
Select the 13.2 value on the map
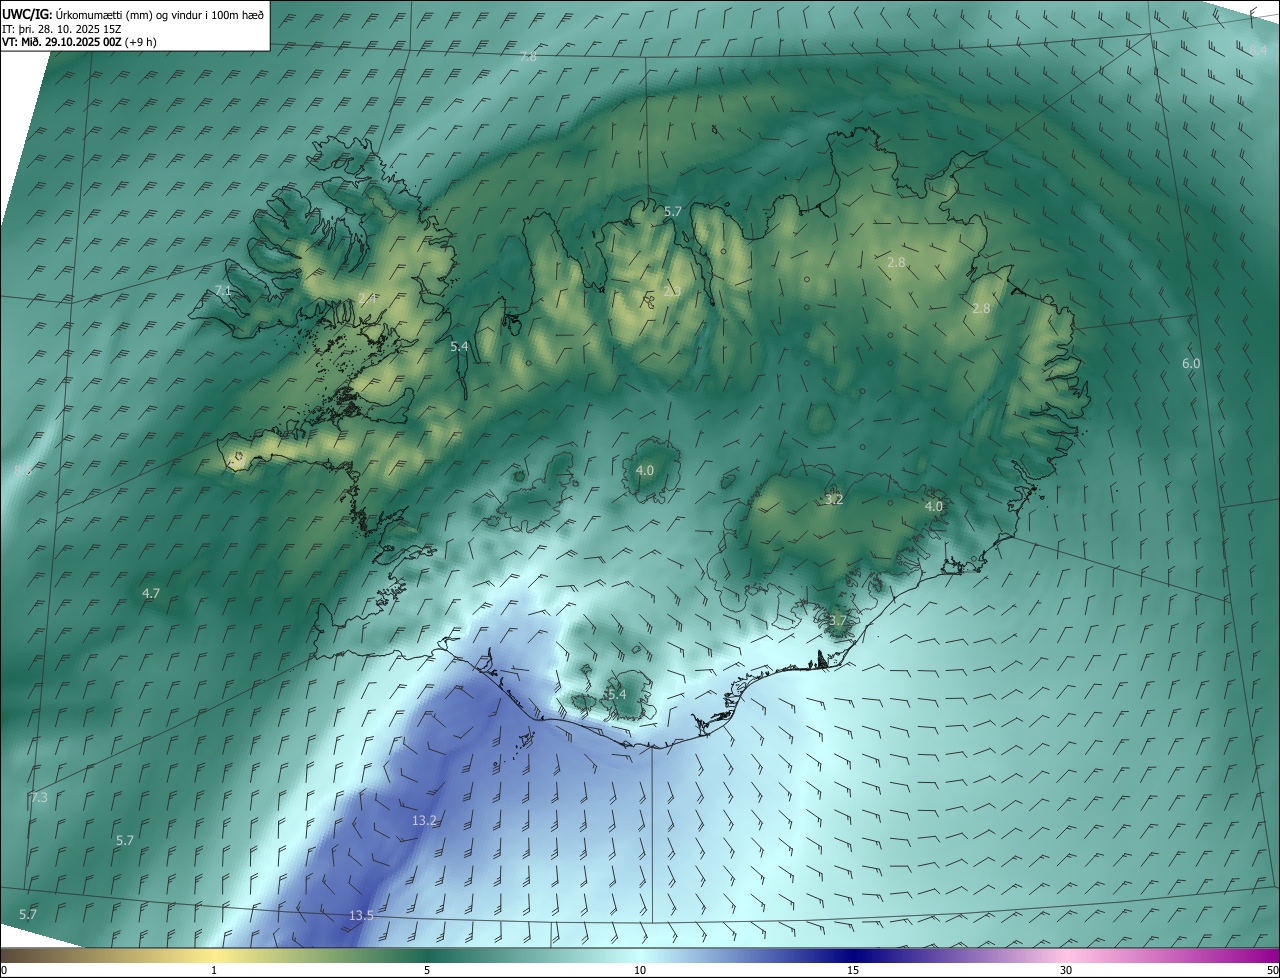pyautogui.click(x=425, y=821)
